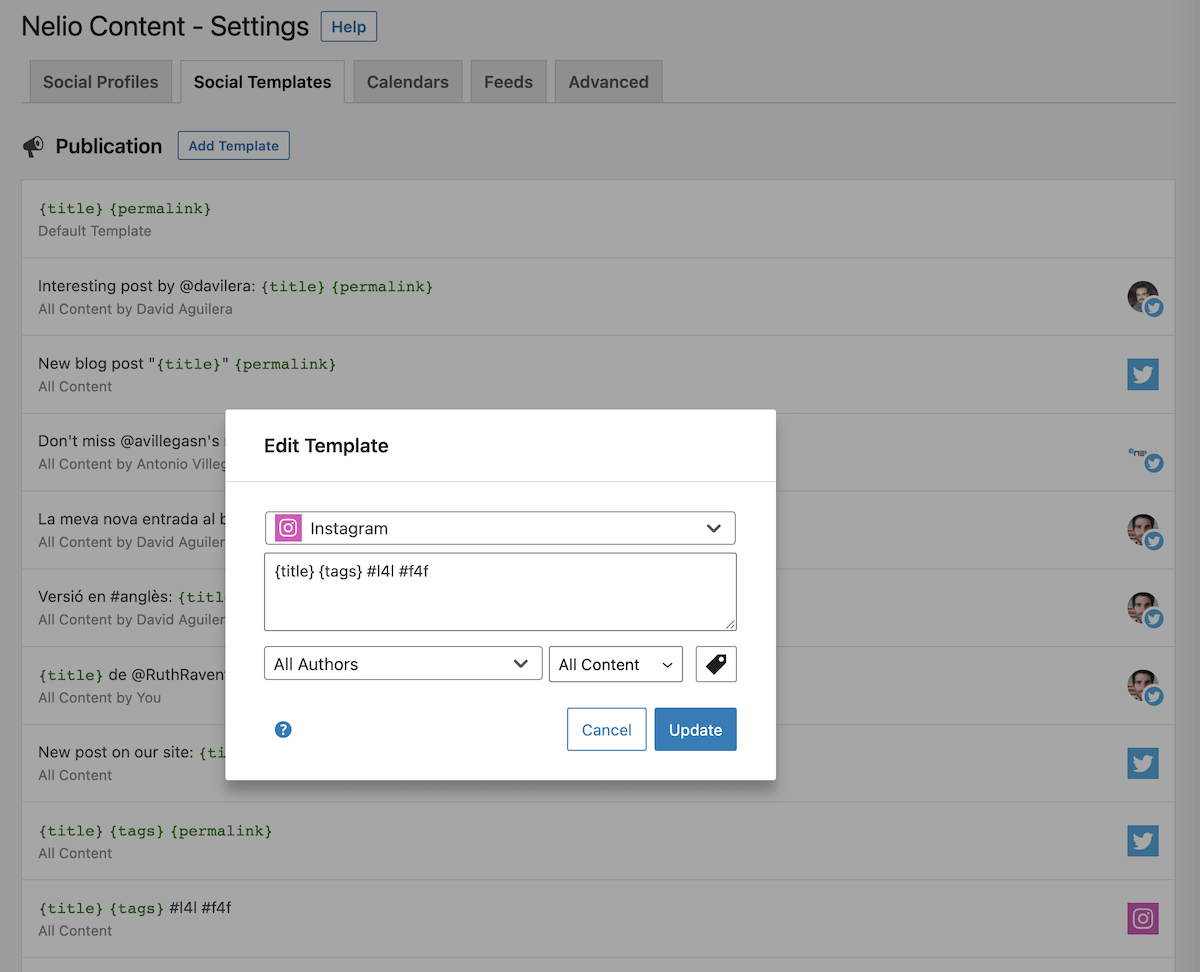Open the All Content dropdown
The width and height of the screenshot is (1200, 972).
(x=615, y=664)
